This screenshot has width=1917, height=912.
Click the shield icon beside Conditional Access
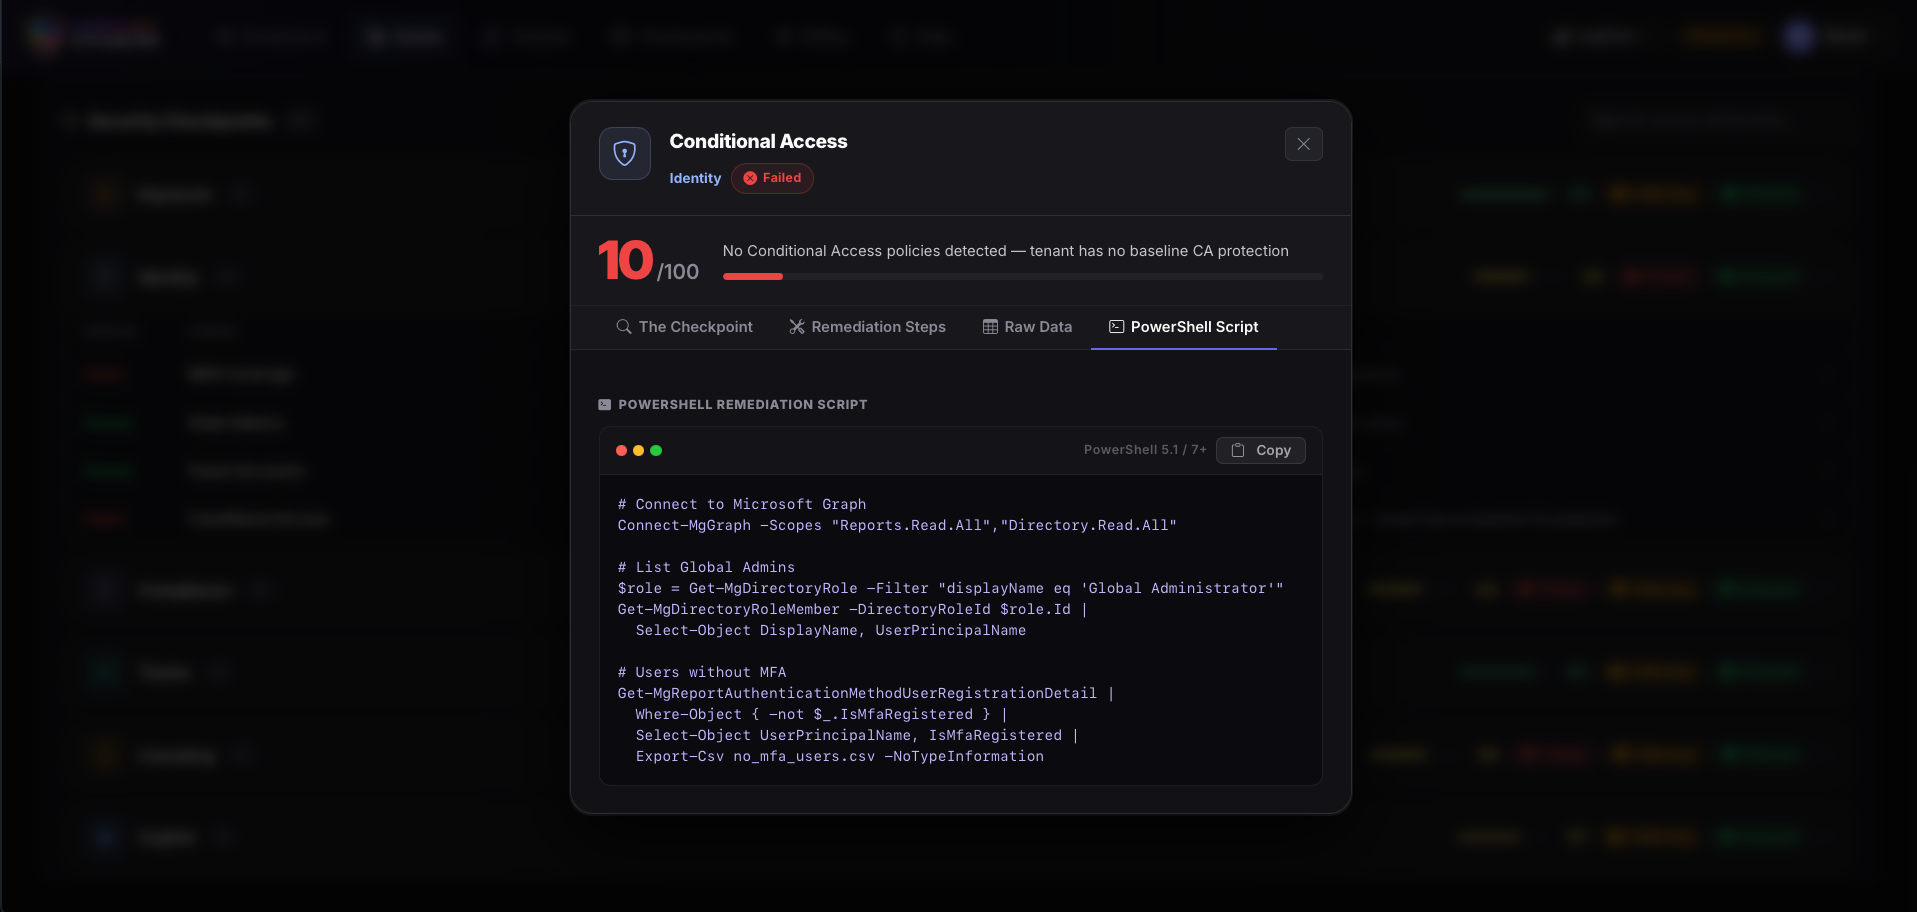click(625, 153)
